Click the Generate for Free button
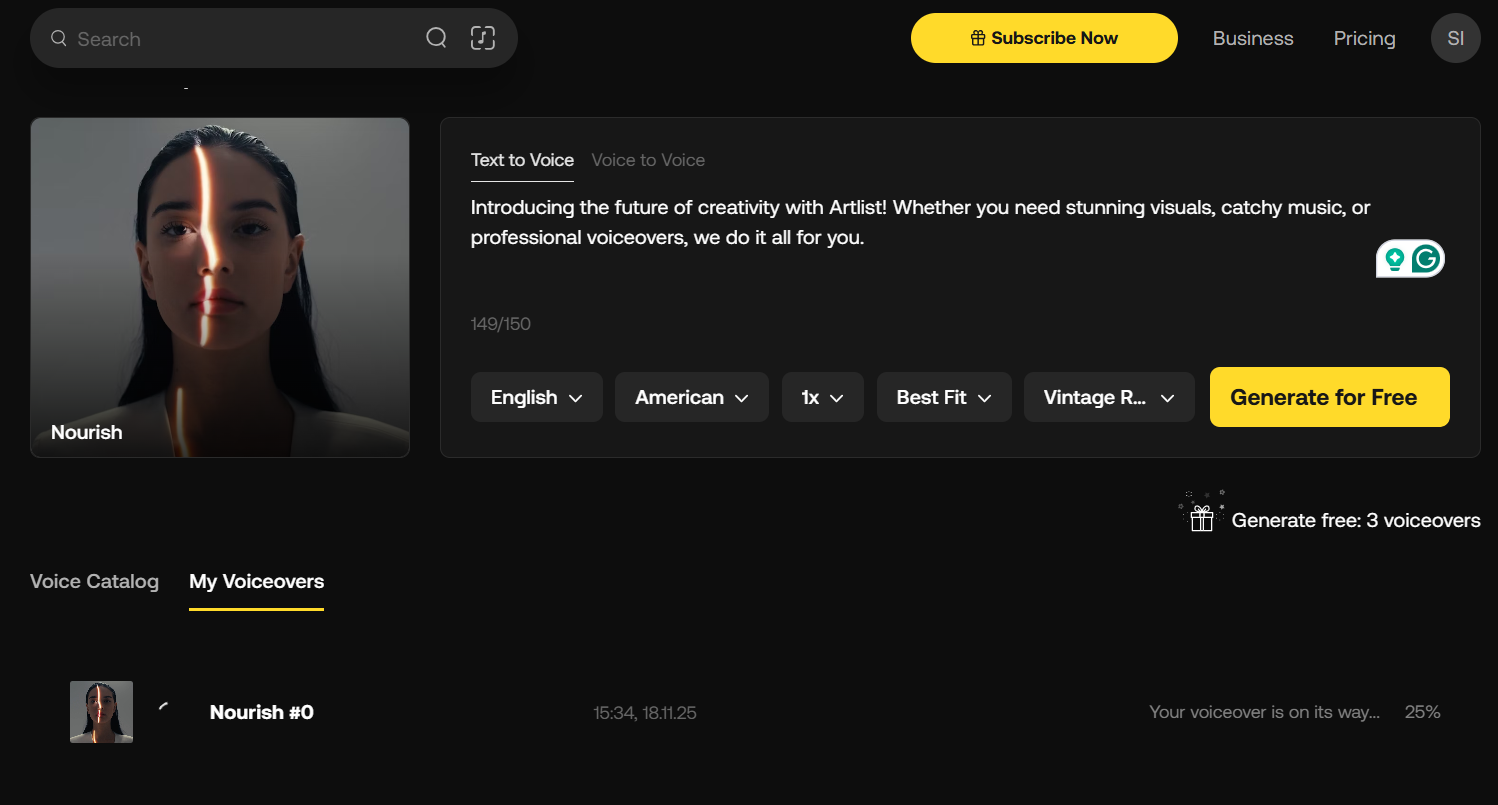The image size is (1498, 805). (x=1329, y=397)
